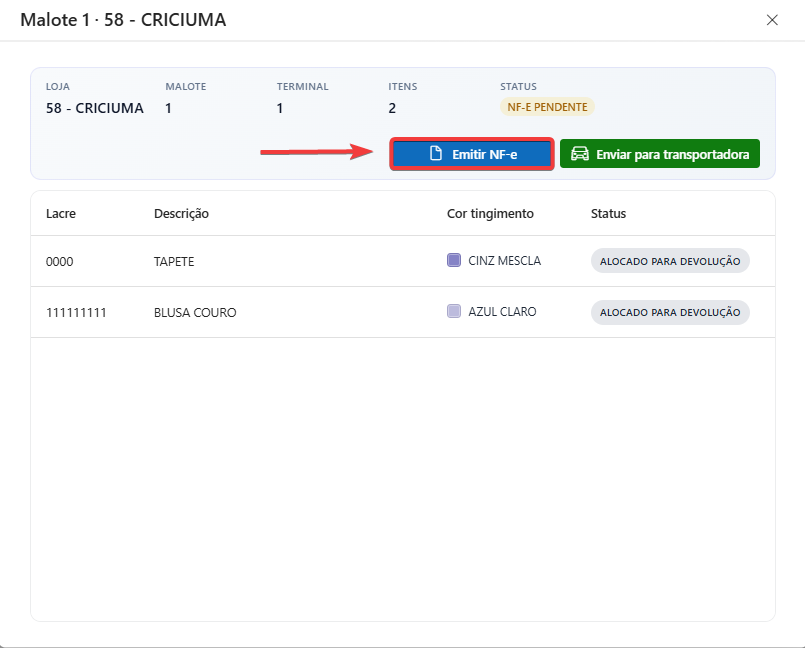Click the Descrição column header
Viewport: 805px width, 648px height.
(x=181, y=214)
